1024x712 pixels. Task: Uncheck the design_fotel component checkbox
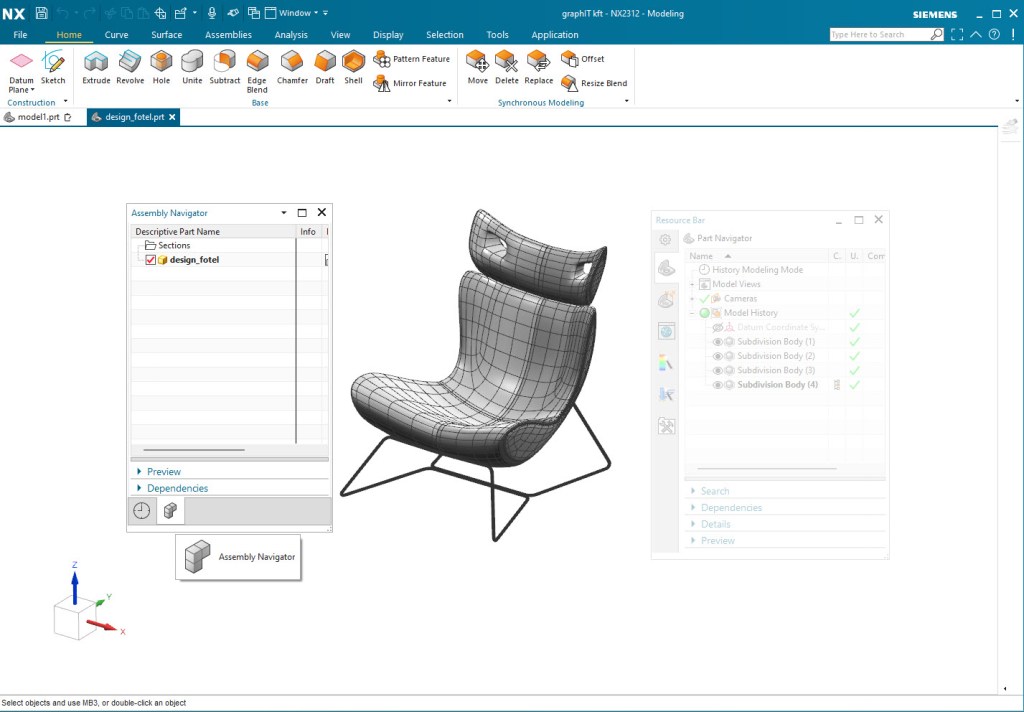pyautogui.click(x=151, y=260)
